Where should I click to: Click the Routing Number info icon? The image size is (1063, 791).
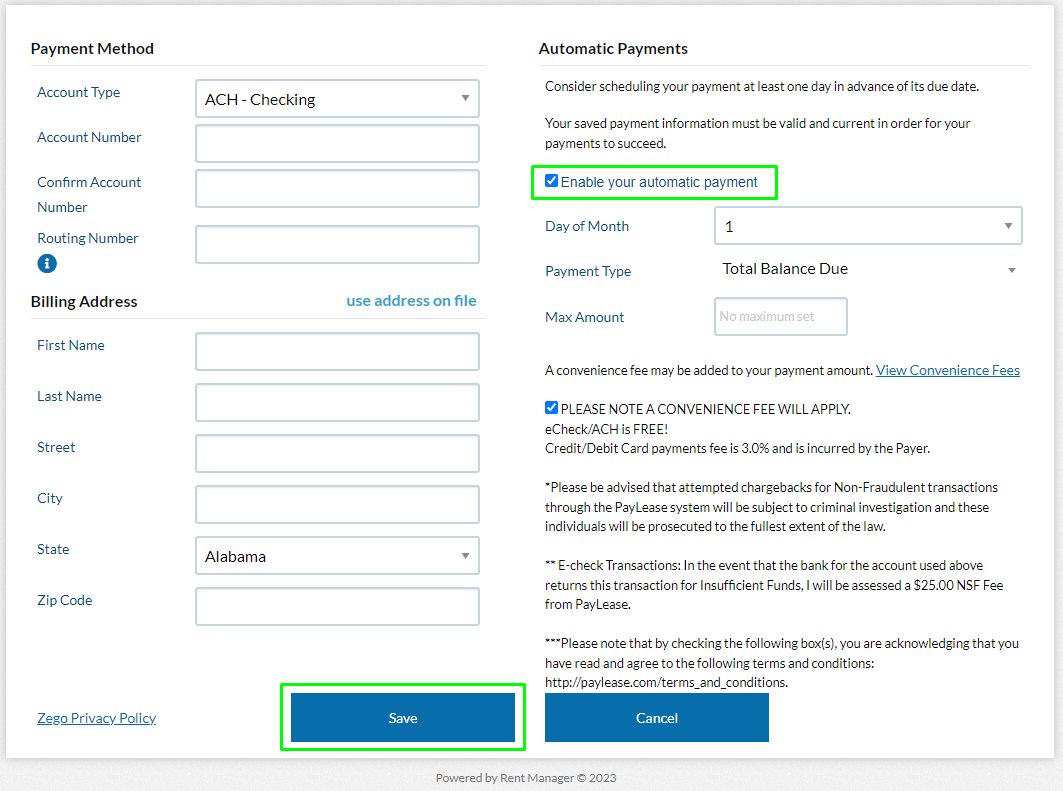click(47, 264)
